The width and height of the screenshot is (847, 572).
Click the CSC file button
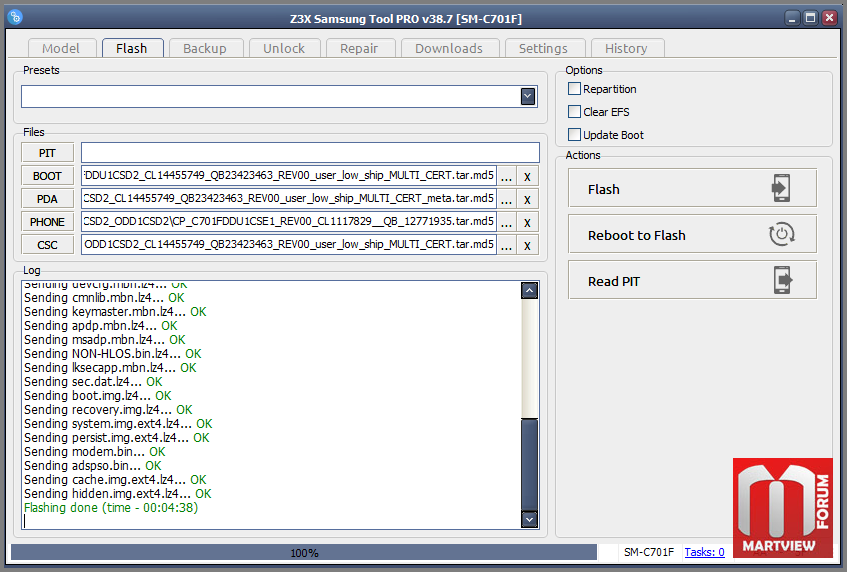(48, 245)
